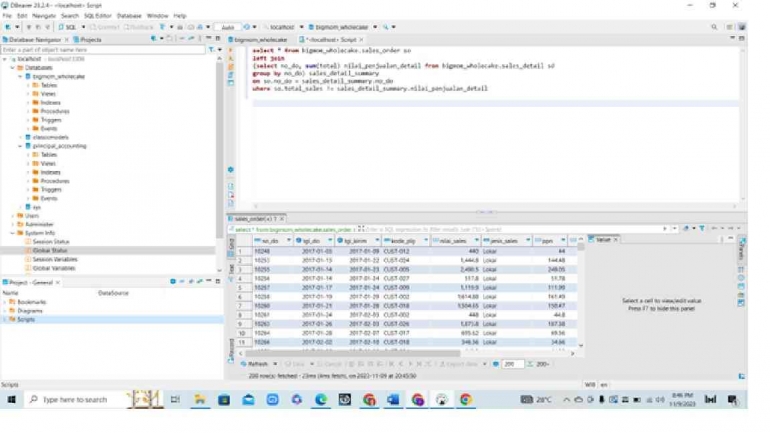Click the Export data button
The width and height of the screenshot is (770, 433).
[x=459, y=364]
